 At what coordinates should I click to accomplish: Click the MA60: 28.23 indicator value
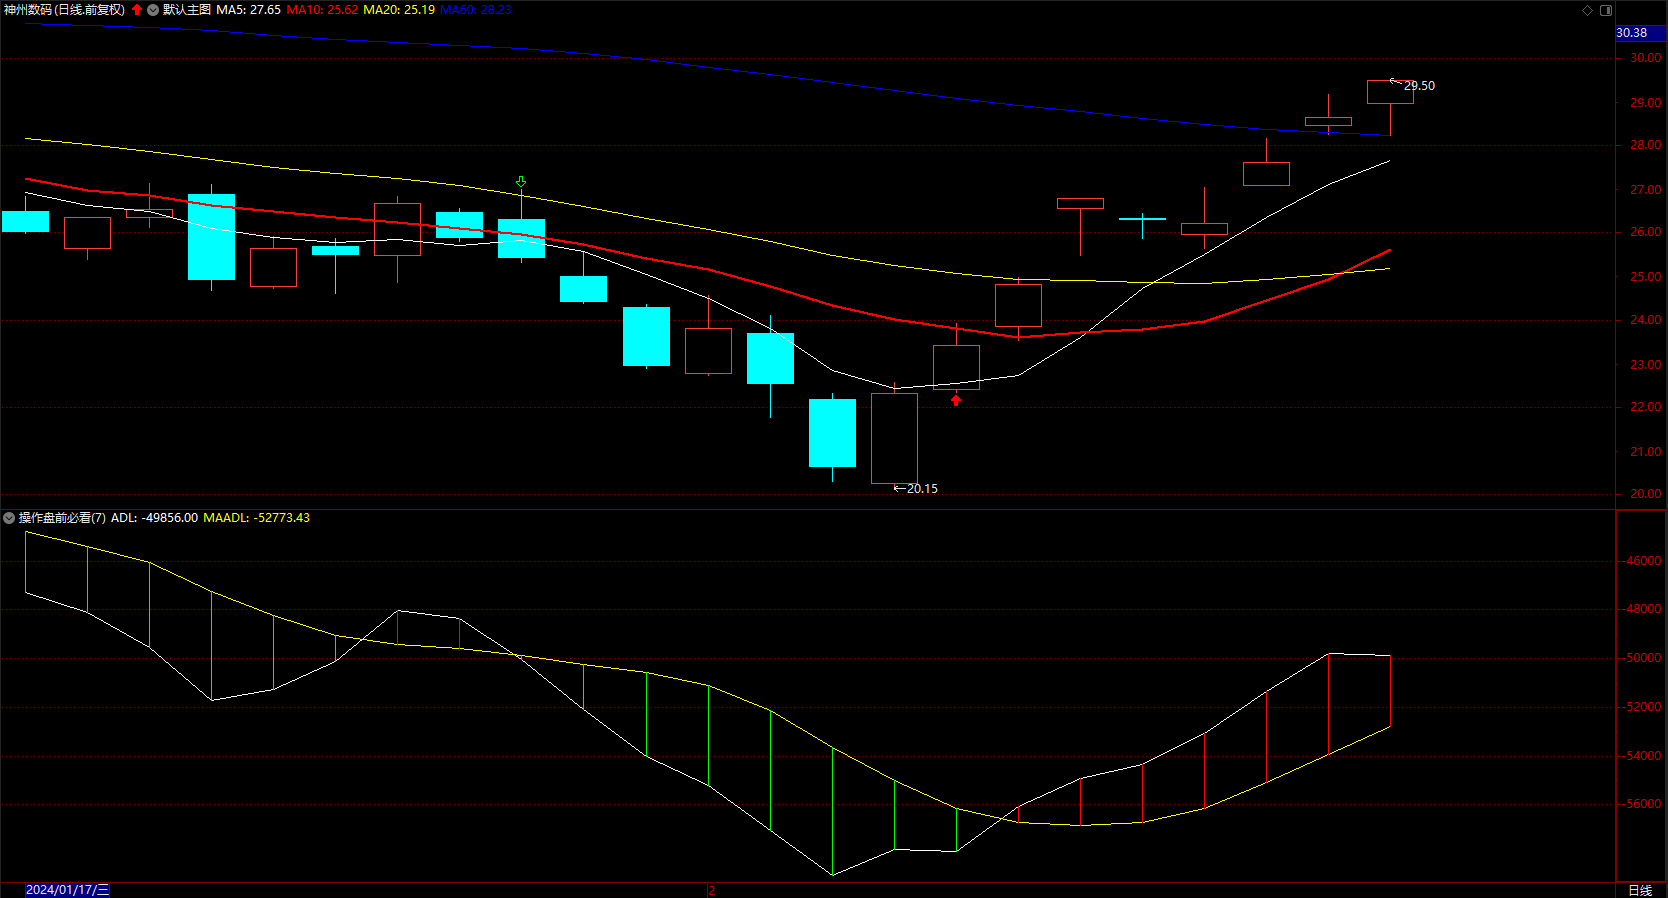coord(476,10)
